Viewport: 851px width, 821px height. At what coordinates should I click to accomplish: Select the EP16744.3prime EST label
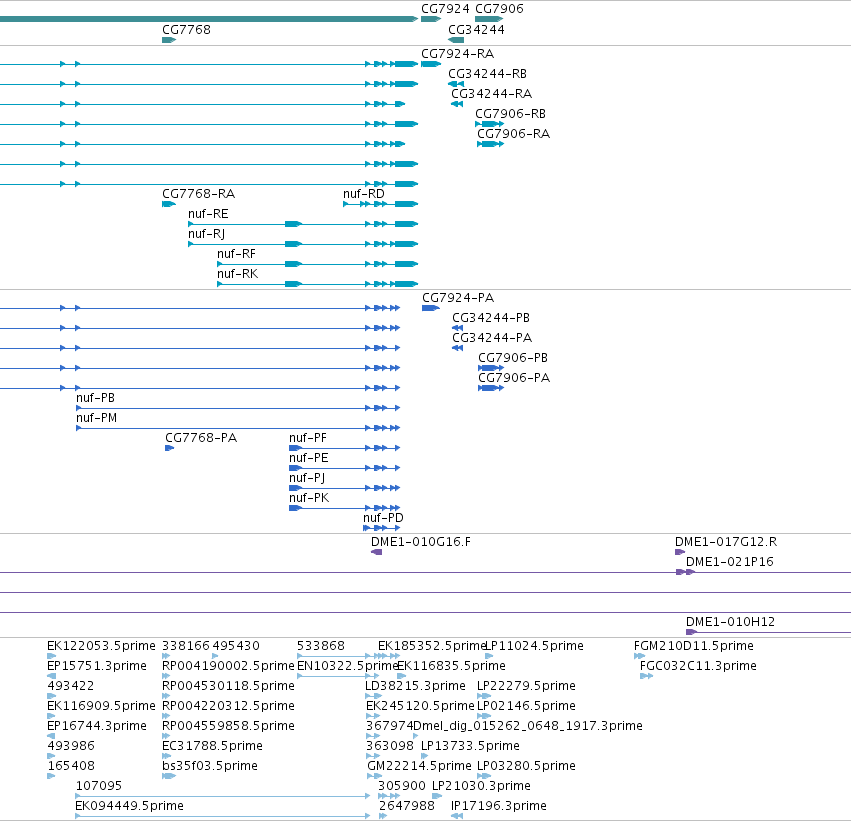(97, 727)
